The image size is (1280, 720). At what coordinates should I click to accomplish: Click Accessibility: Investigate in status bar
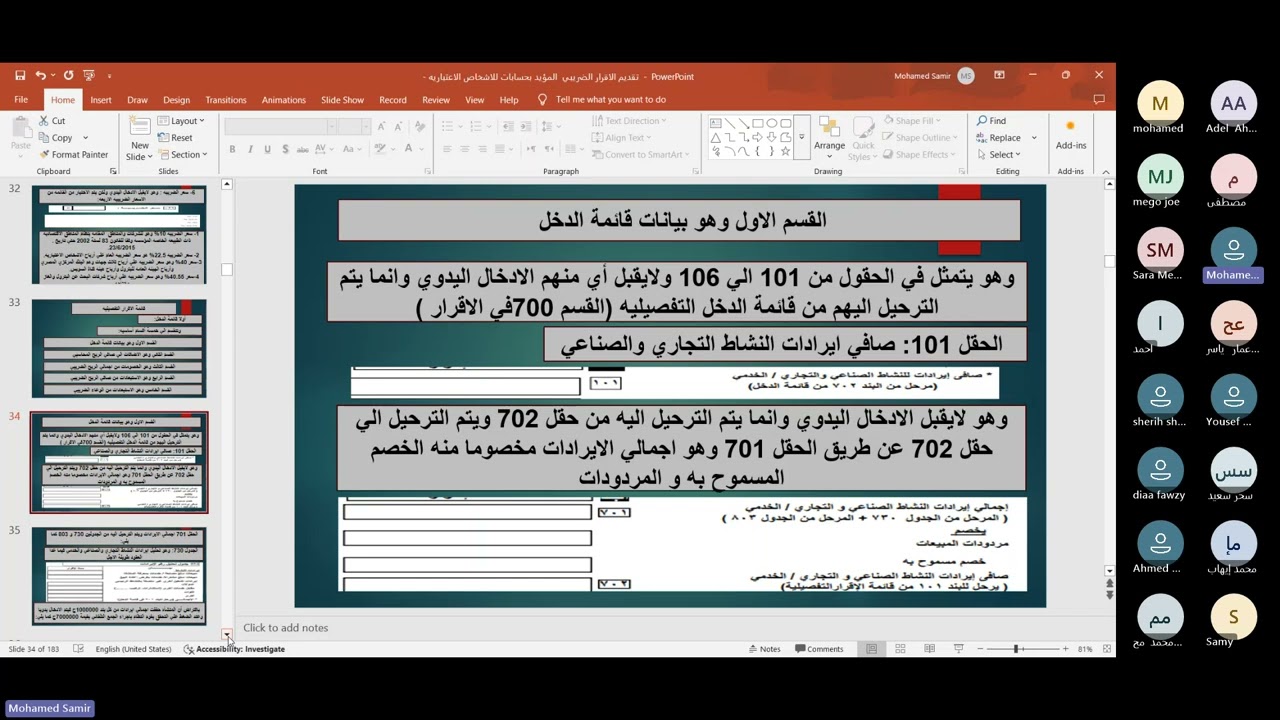click(x=234, y=649)
